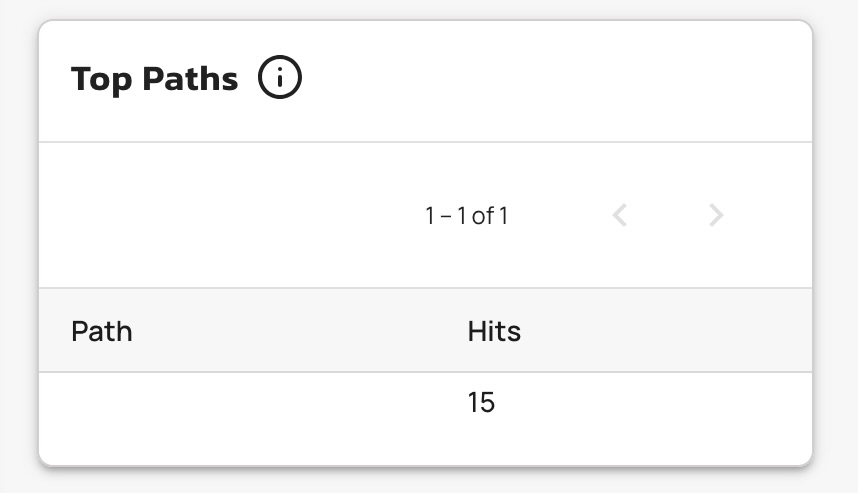This screenshot has height=493, width=858.
Task: Open info details for Top Paths card
Action: pyautogui.click(x=280, y=78)
